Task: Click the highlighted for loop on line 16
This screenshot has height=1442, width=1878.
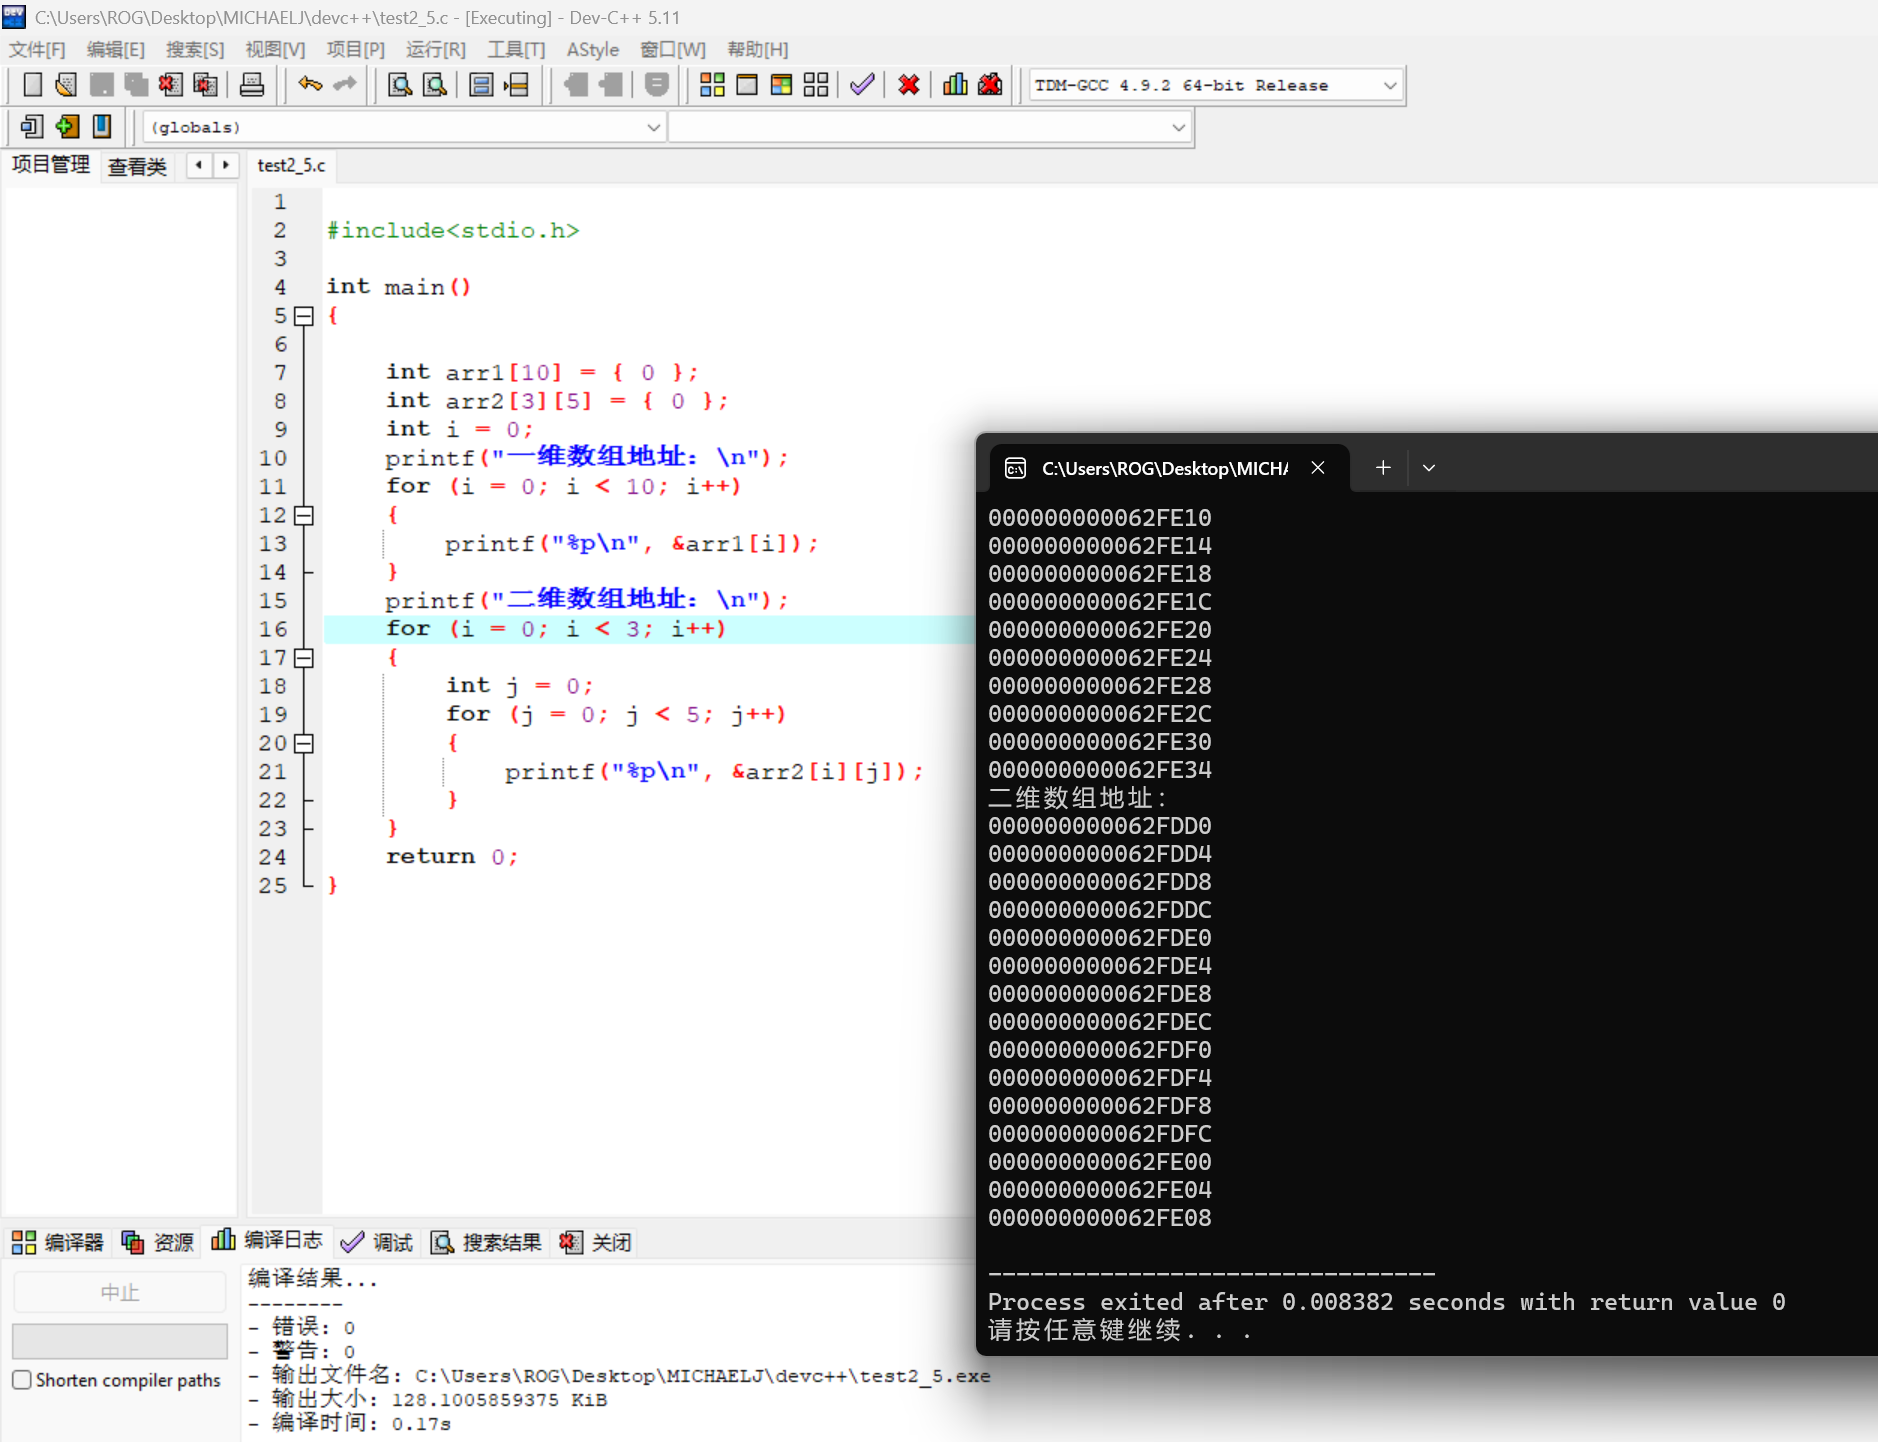Action: click(x=556, y=629)
